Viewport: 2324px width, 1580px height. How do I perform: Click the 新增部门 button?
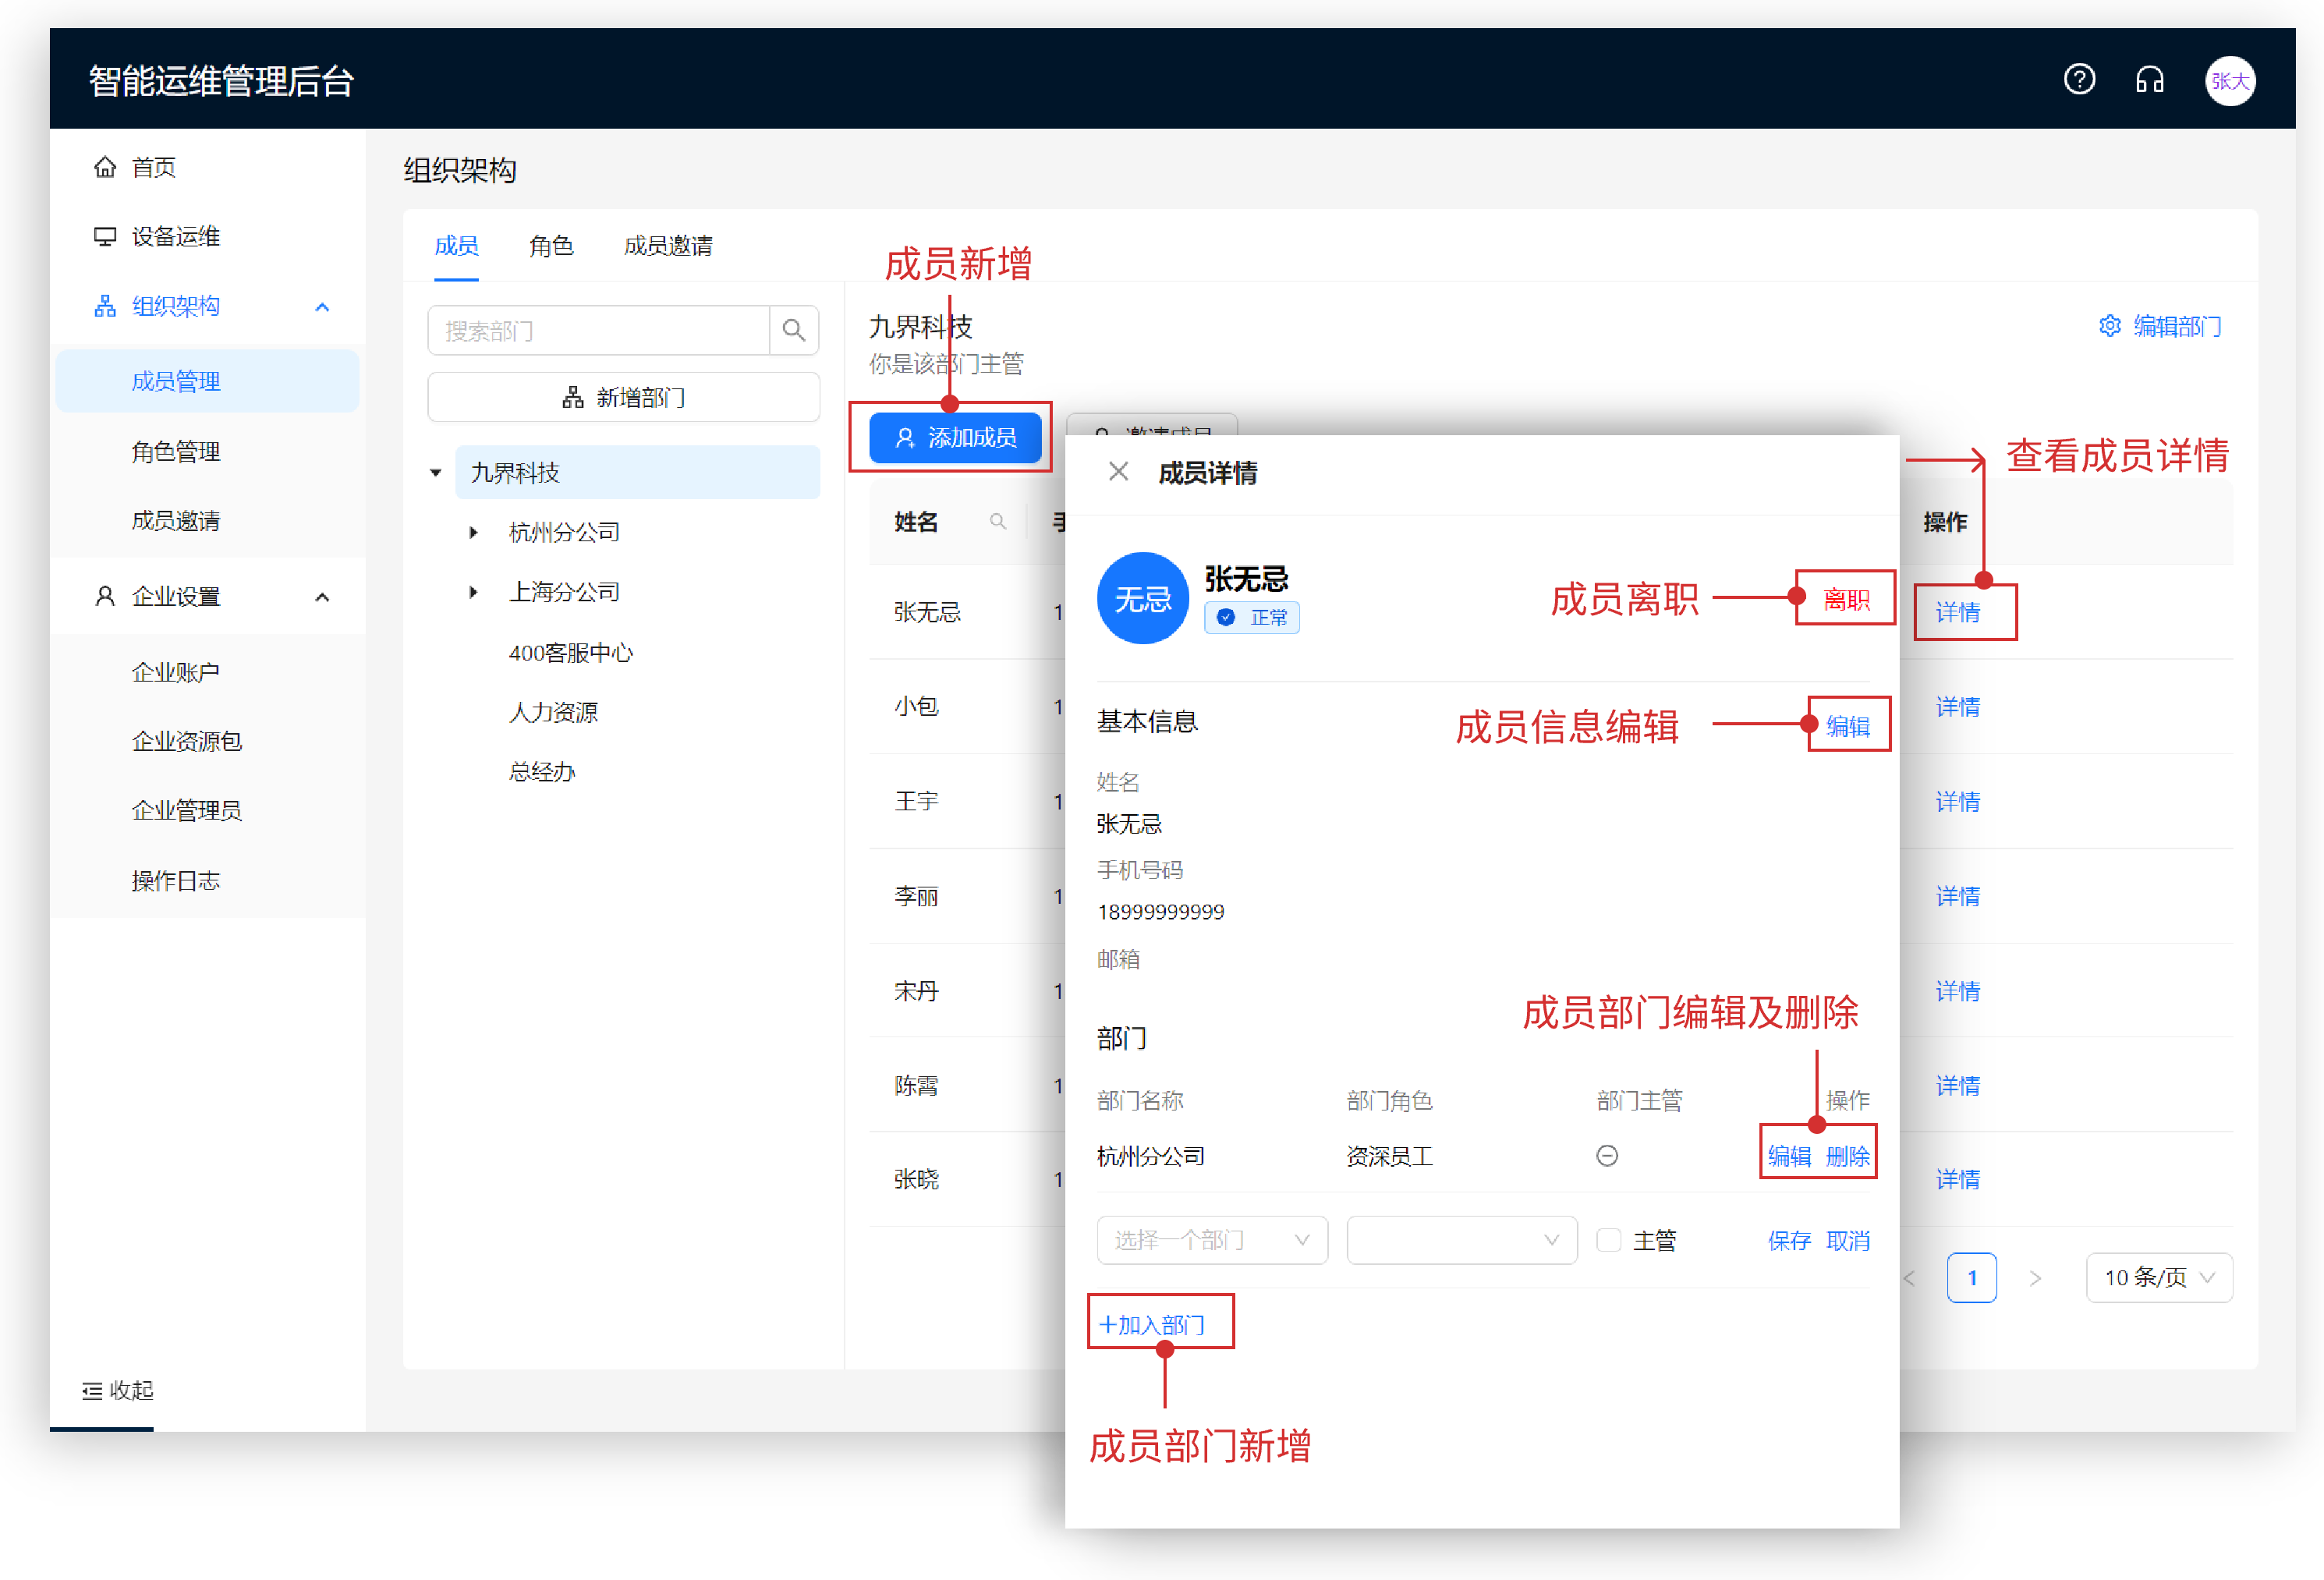pyautogui.click(x=623, y=397)
